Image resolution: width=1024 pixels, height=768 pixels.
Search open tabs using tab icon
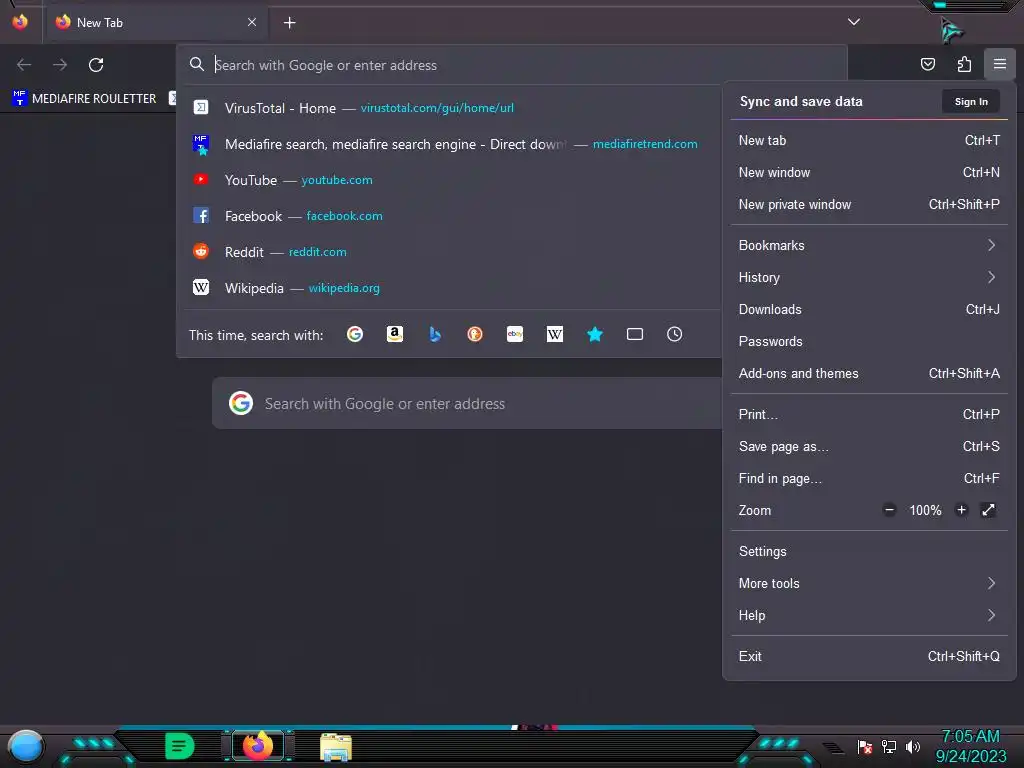635,334
